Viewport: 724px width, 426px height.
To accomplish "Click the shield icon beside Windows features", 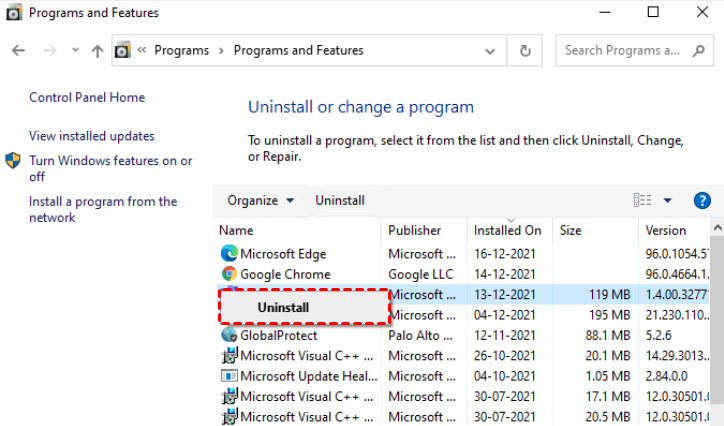I will coord(13,161).
